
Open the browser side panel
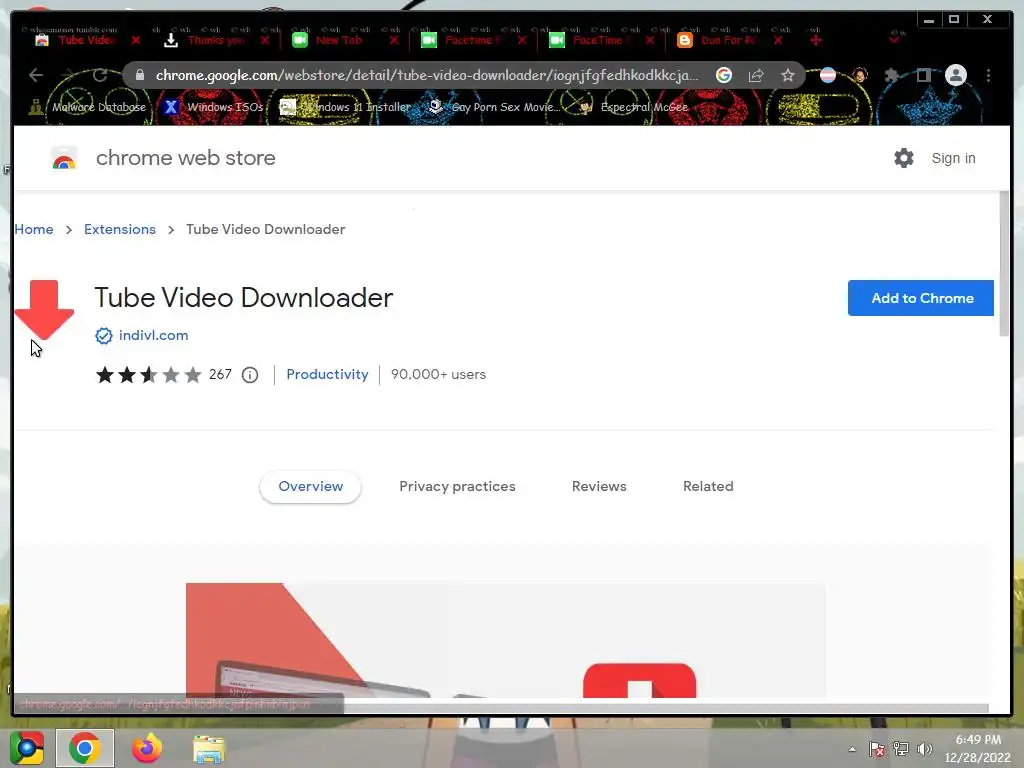click(x=923, y=75)
